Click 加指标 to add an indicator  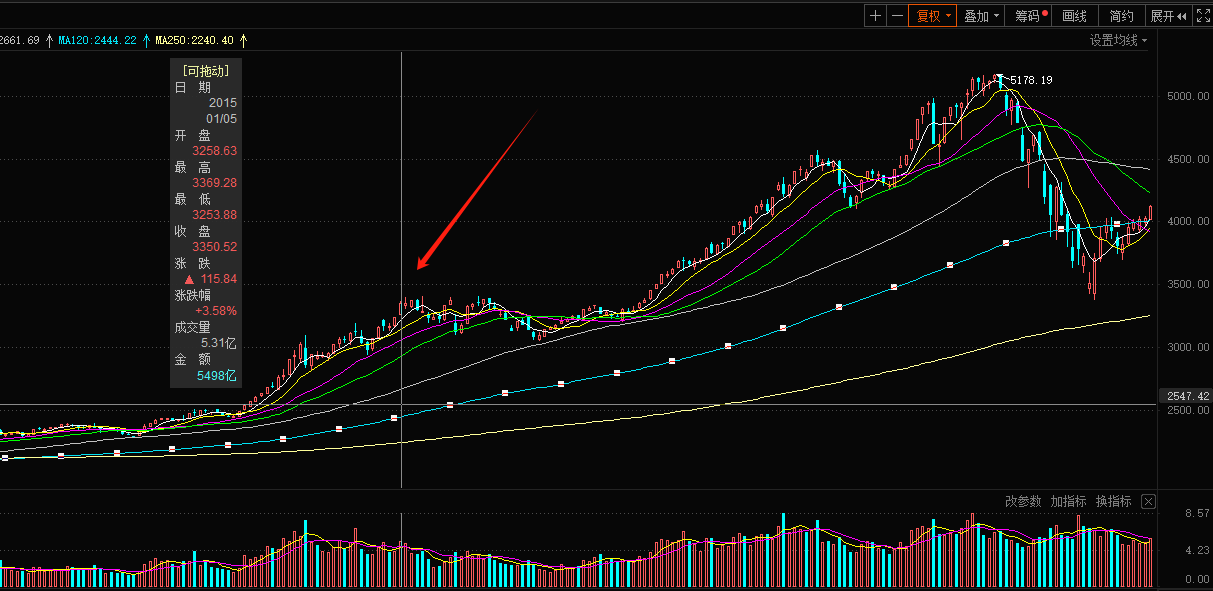click(1068, 501)
